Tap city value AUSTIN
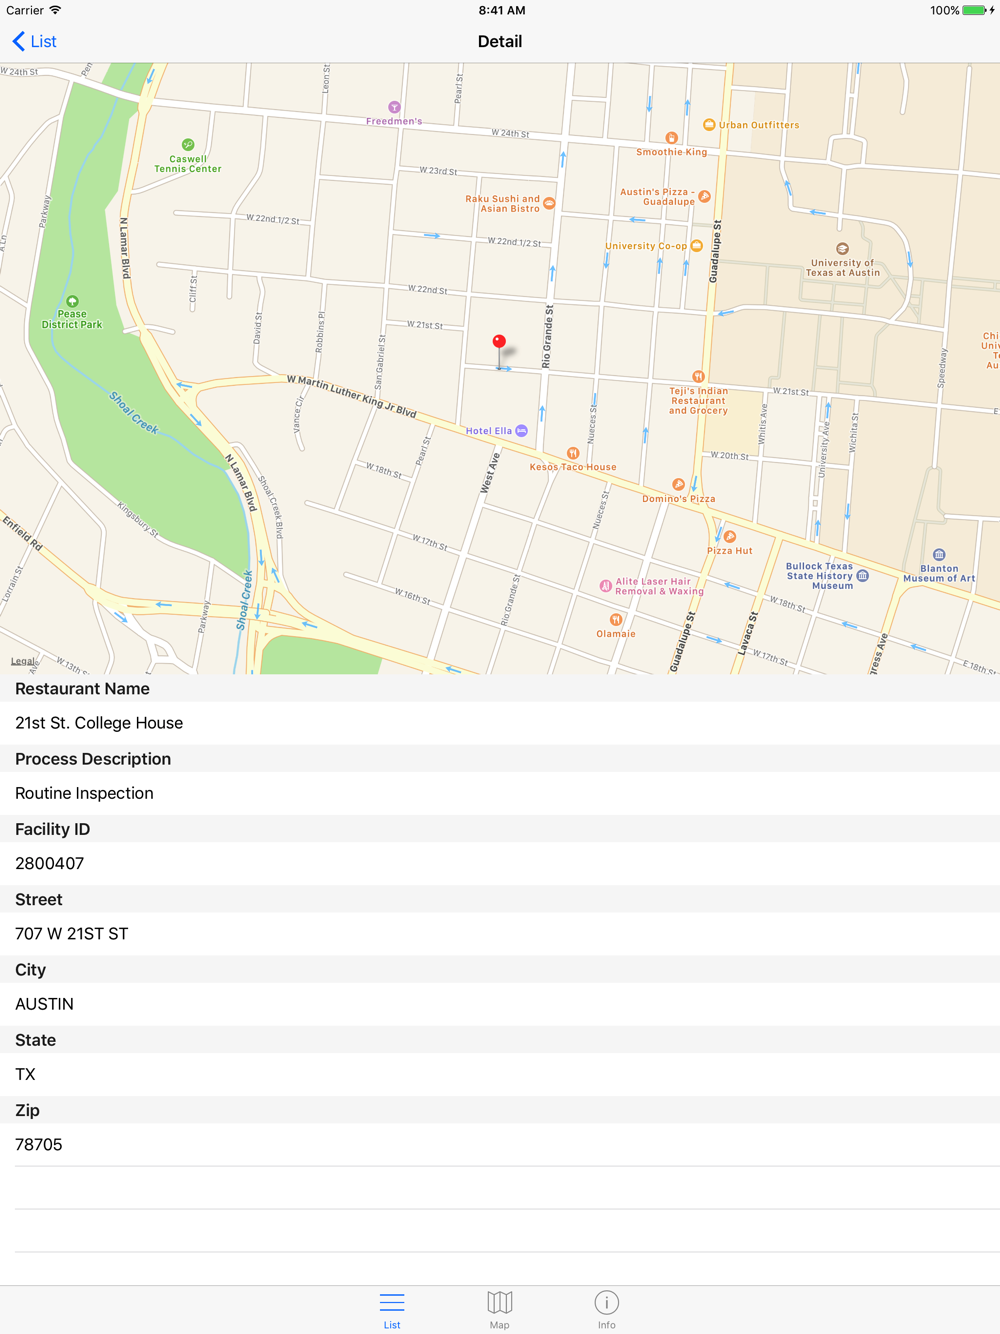This screenshot has width=1000, height=1334. pos(44,1004)
